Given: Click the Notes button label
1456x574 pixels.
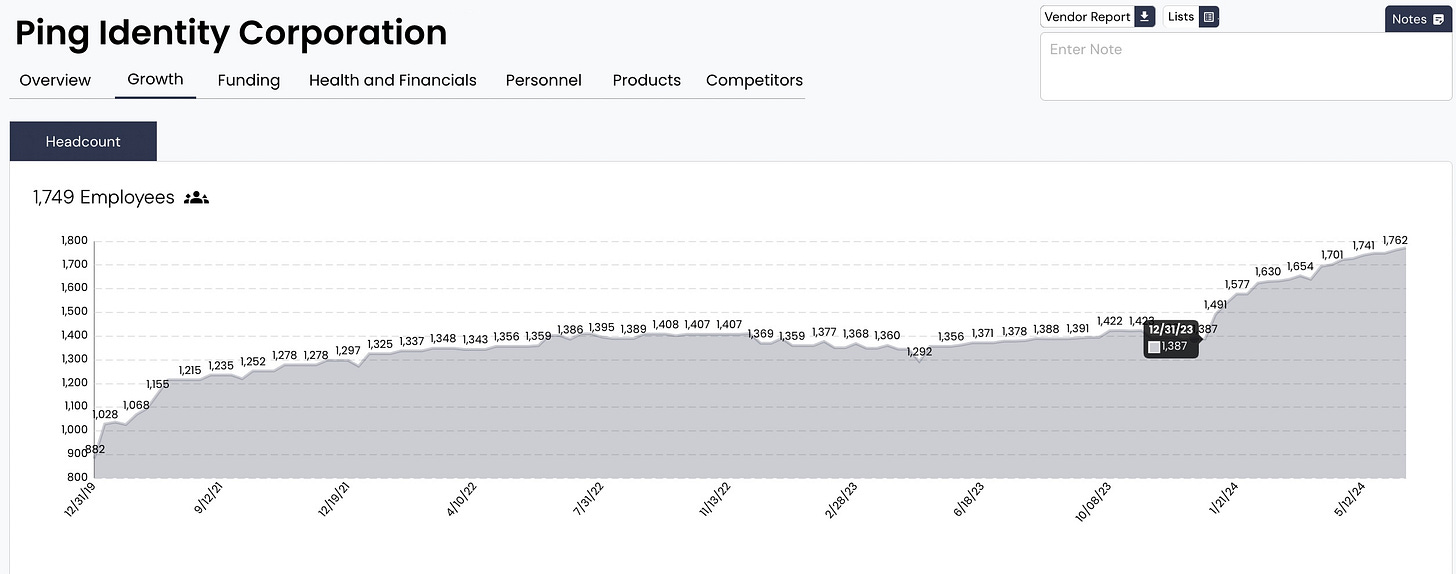Looking at the screenshot, I should pos(1409,20).
